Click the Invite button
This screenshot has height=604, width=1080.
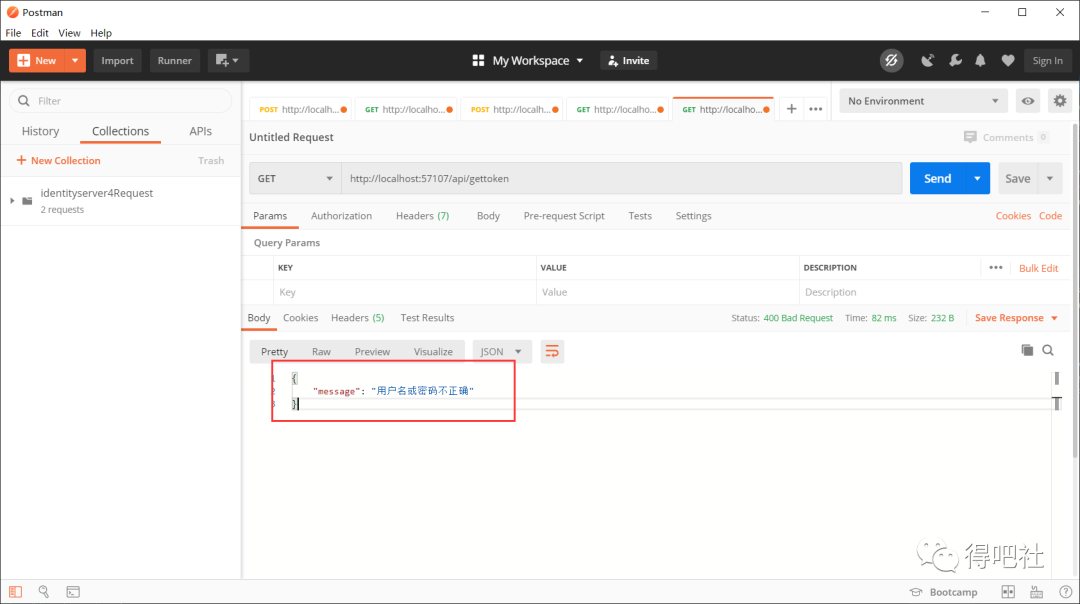pos(628,61)
